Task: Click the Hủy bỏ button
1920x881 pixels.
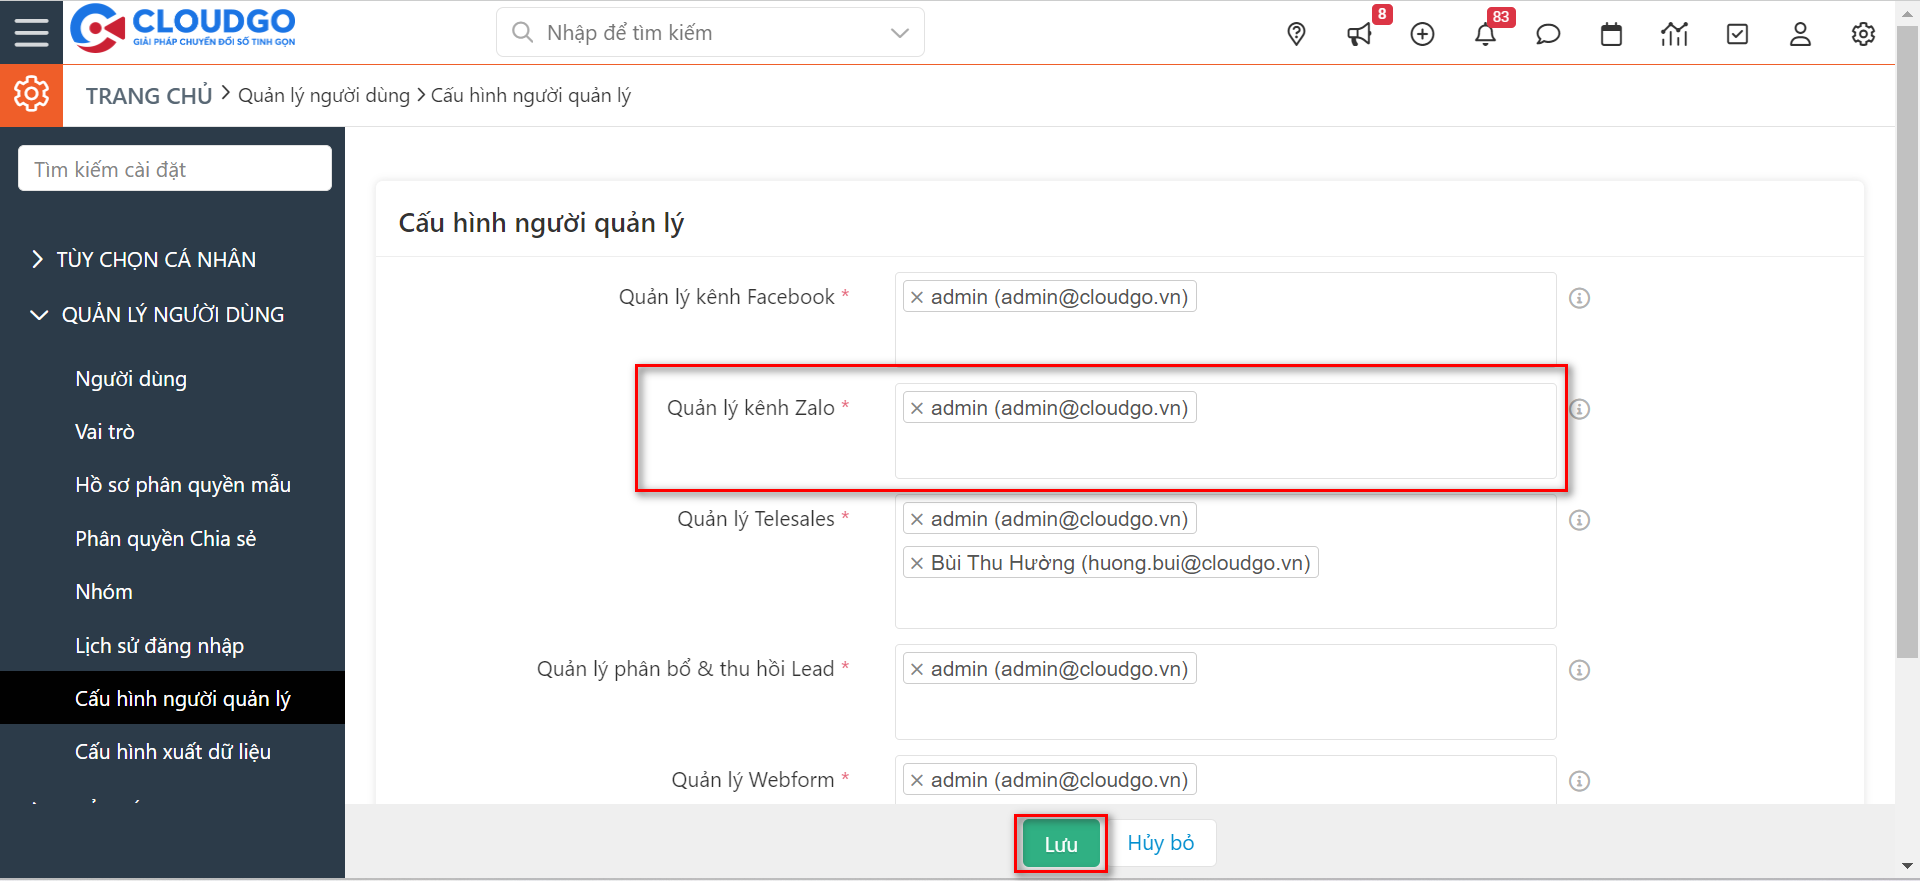Action: tap(1160, 843)
